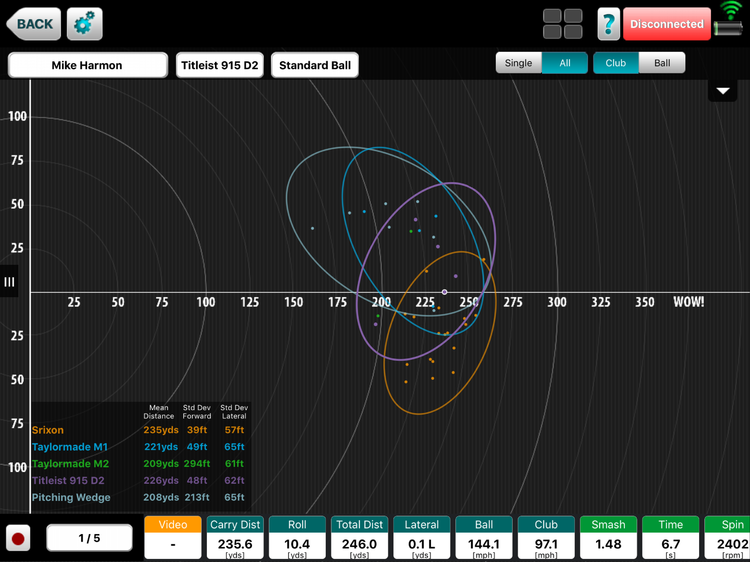Open help via the question mark icon
Image resolution: width=750 pixels, height=562 pixels.
608,24
